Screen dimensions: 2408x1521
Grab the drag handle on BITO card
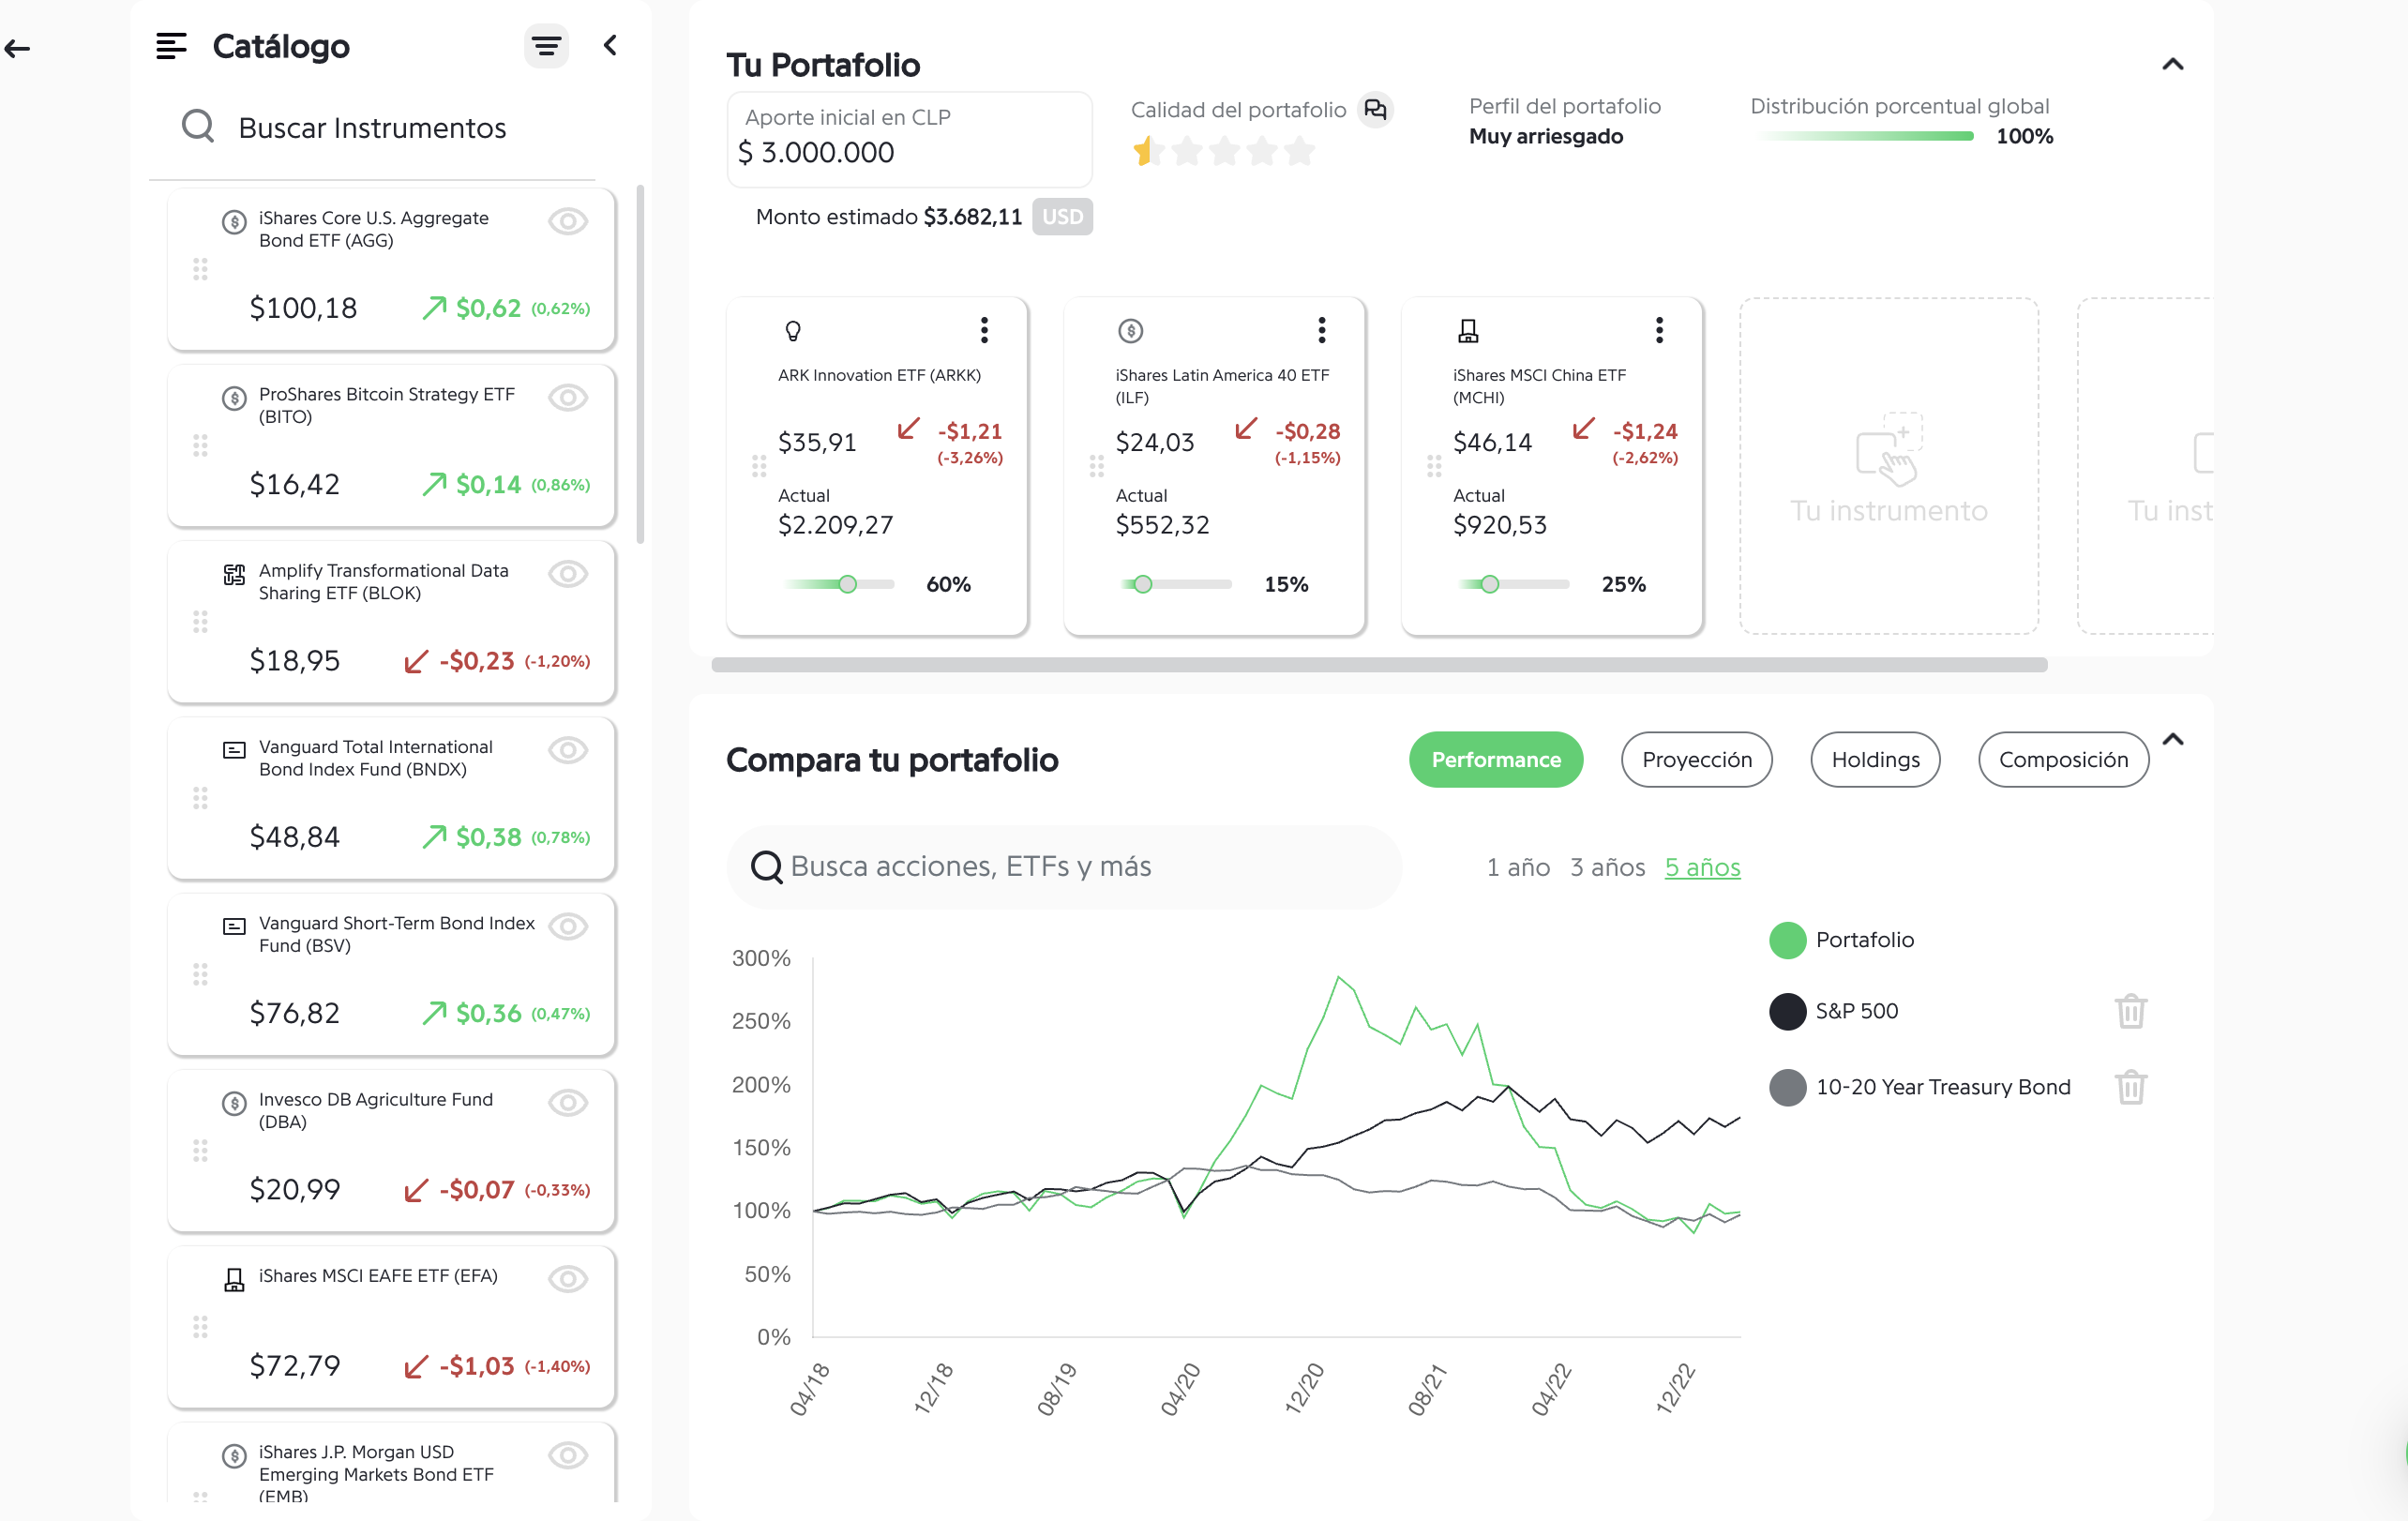(x=200, y=445)
